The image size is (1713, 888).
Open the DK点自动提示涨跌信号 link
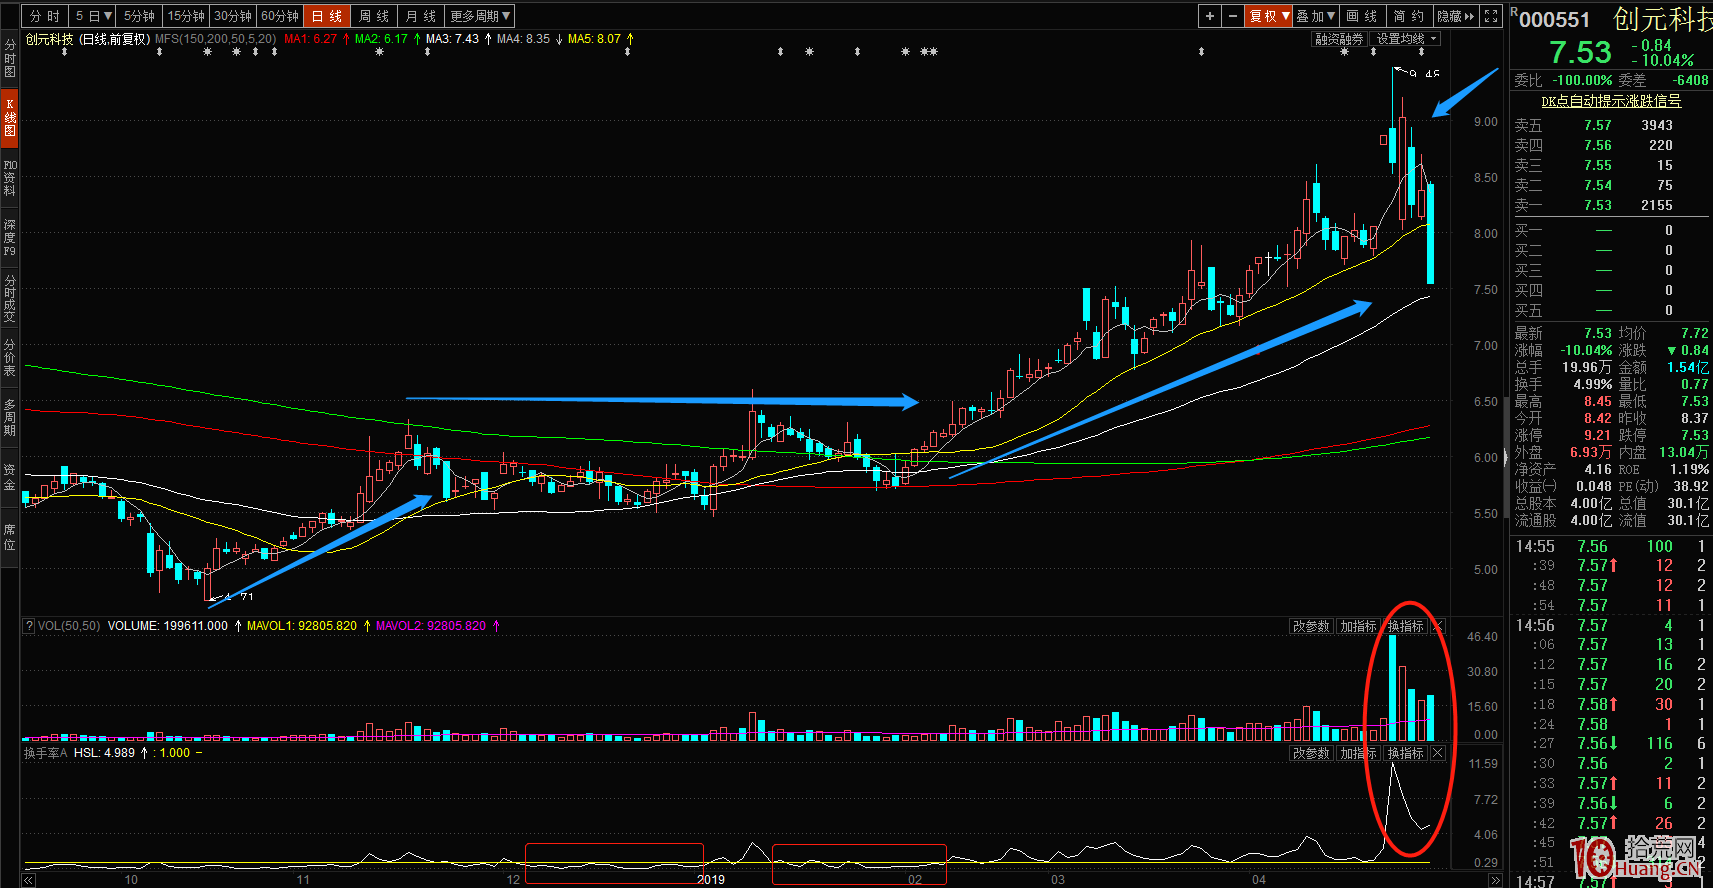(x=1610, y=101)
